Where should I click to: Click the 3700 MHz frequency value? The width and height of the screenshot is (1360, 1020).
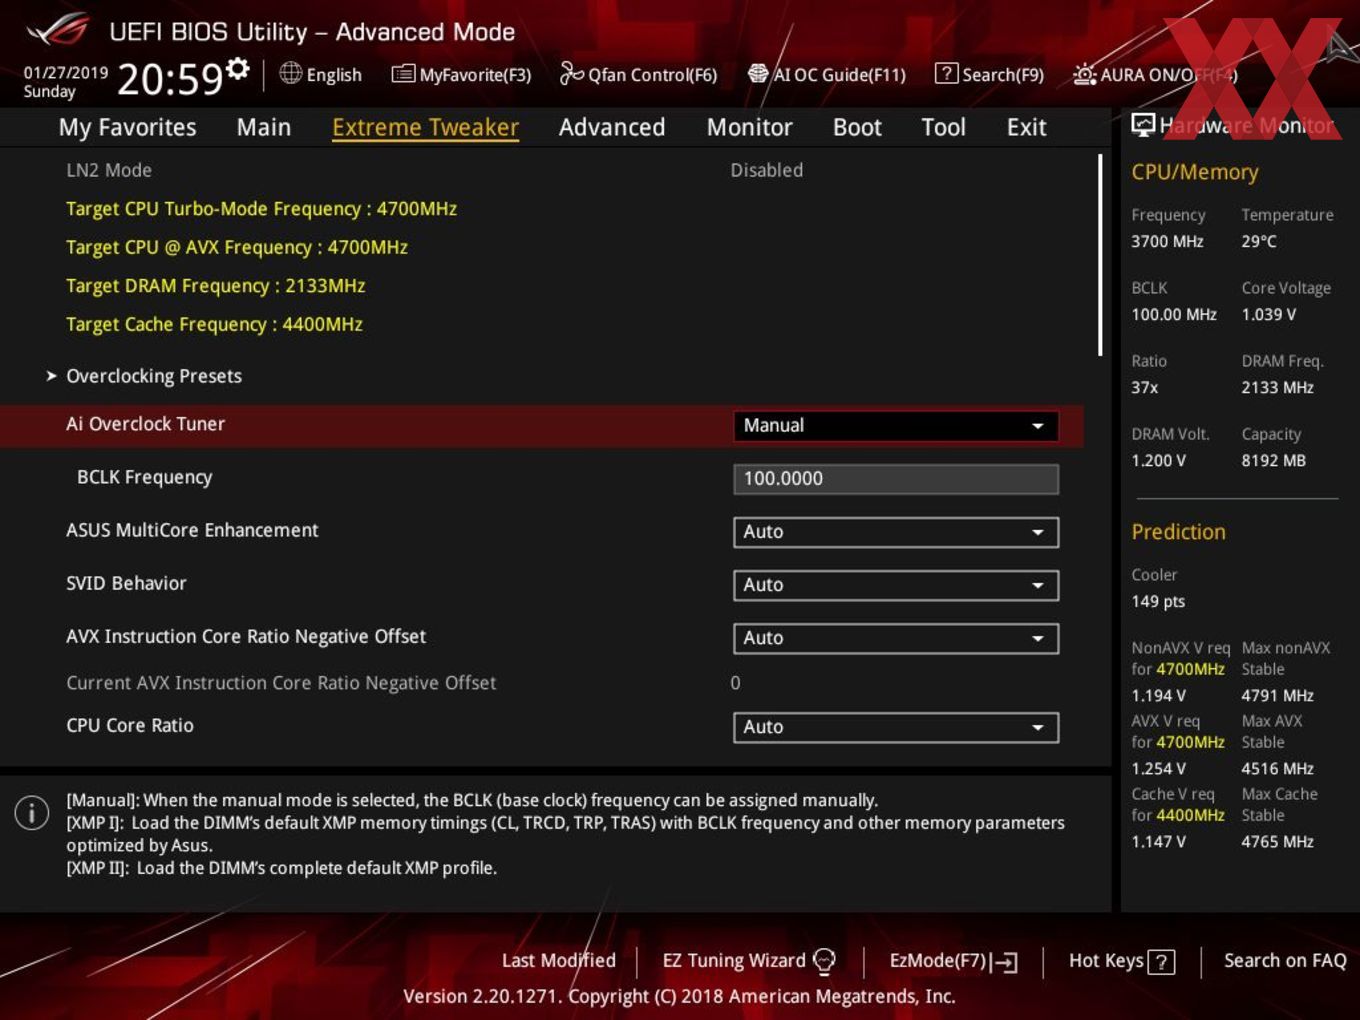click(1167, 241)
